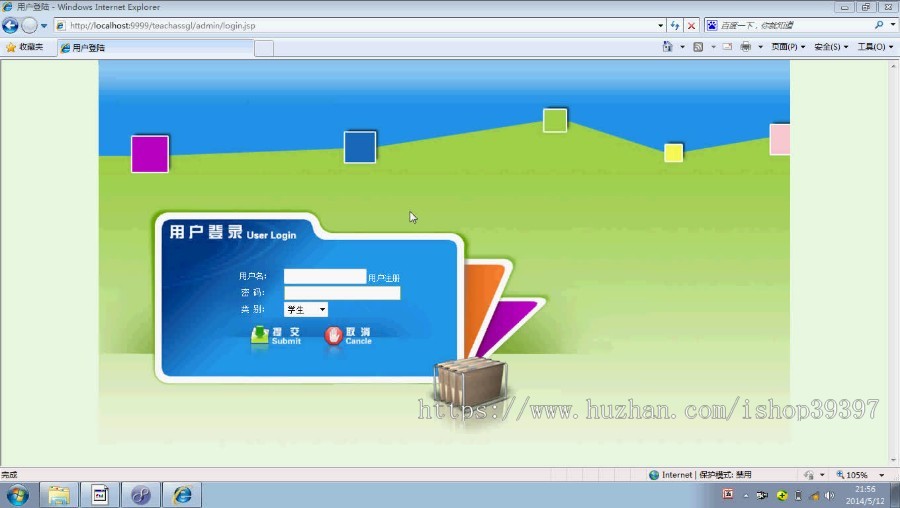This screenshot has width=900, height=508.
Task: Open the 工具(O) menu
Action: pos(875,47)
